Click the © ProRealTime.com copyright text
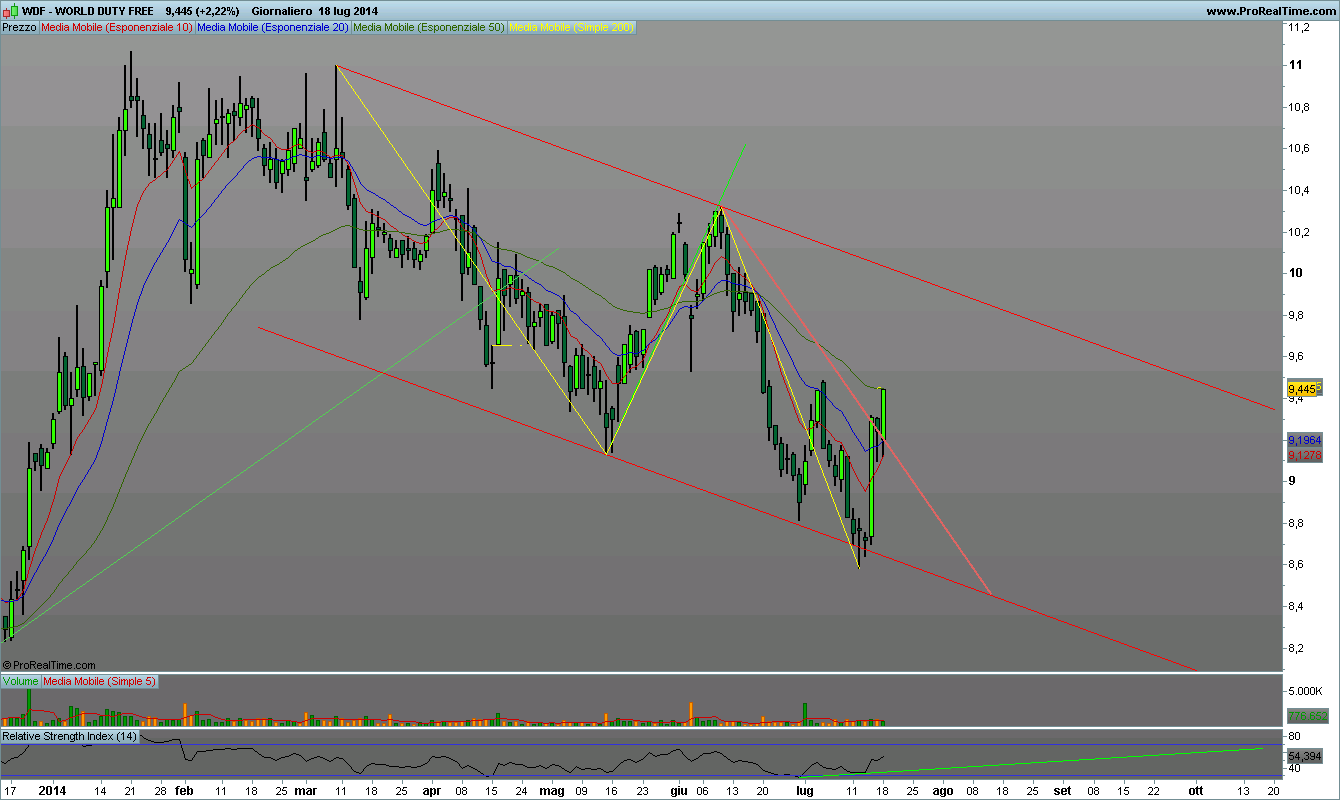The height and width of the screenshot is (800, 1340). pyautogui.click(x=49, y=664)
